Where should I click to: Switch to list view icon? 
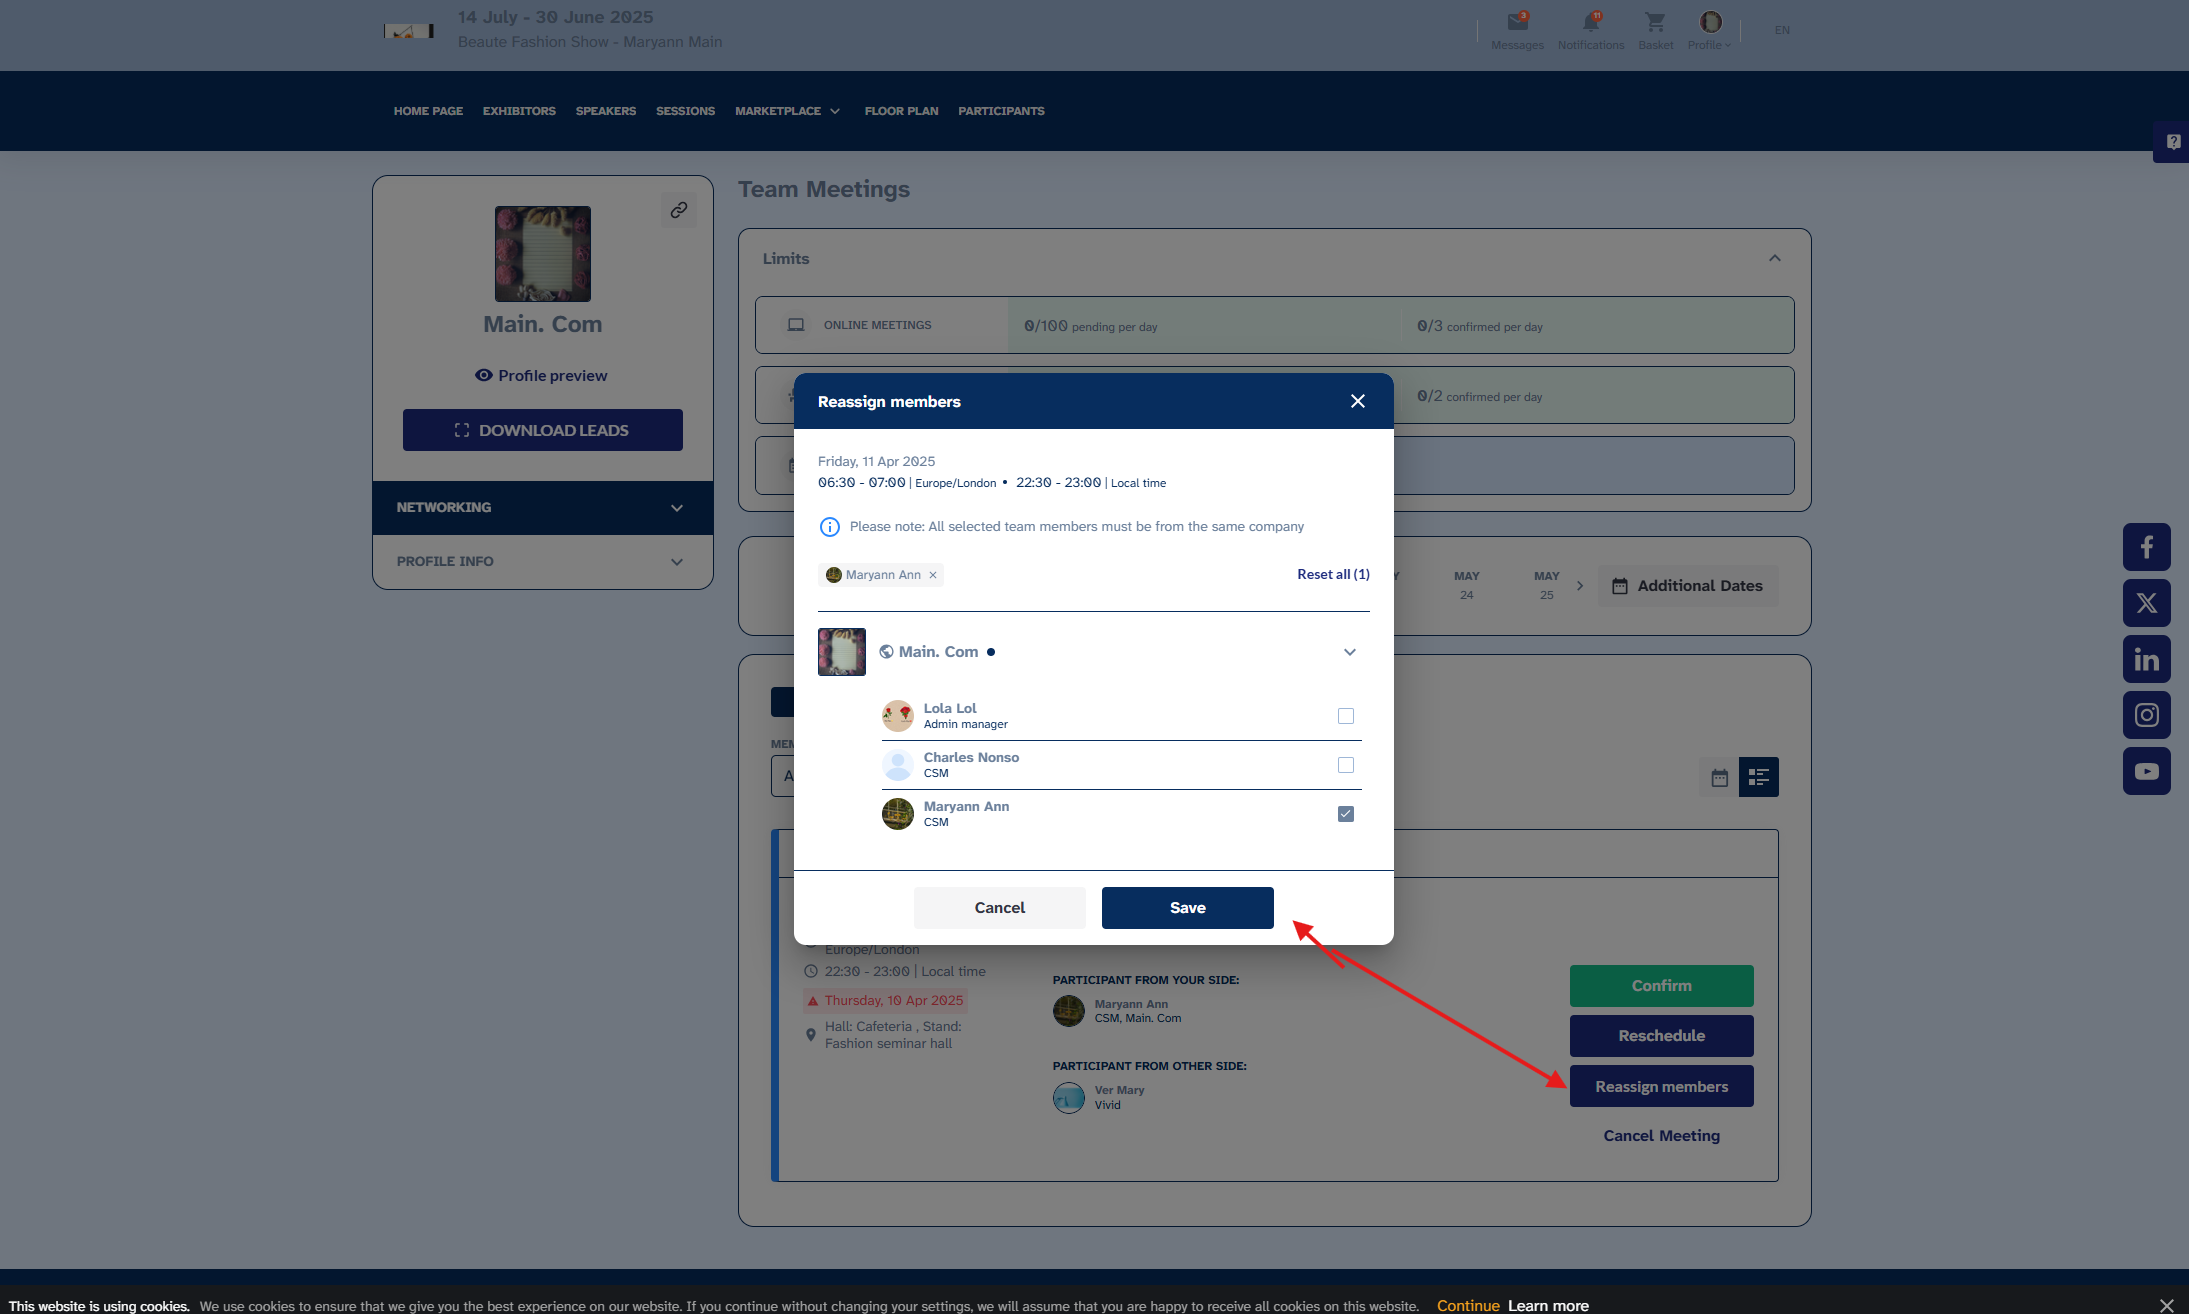[x=1758, y=777]
